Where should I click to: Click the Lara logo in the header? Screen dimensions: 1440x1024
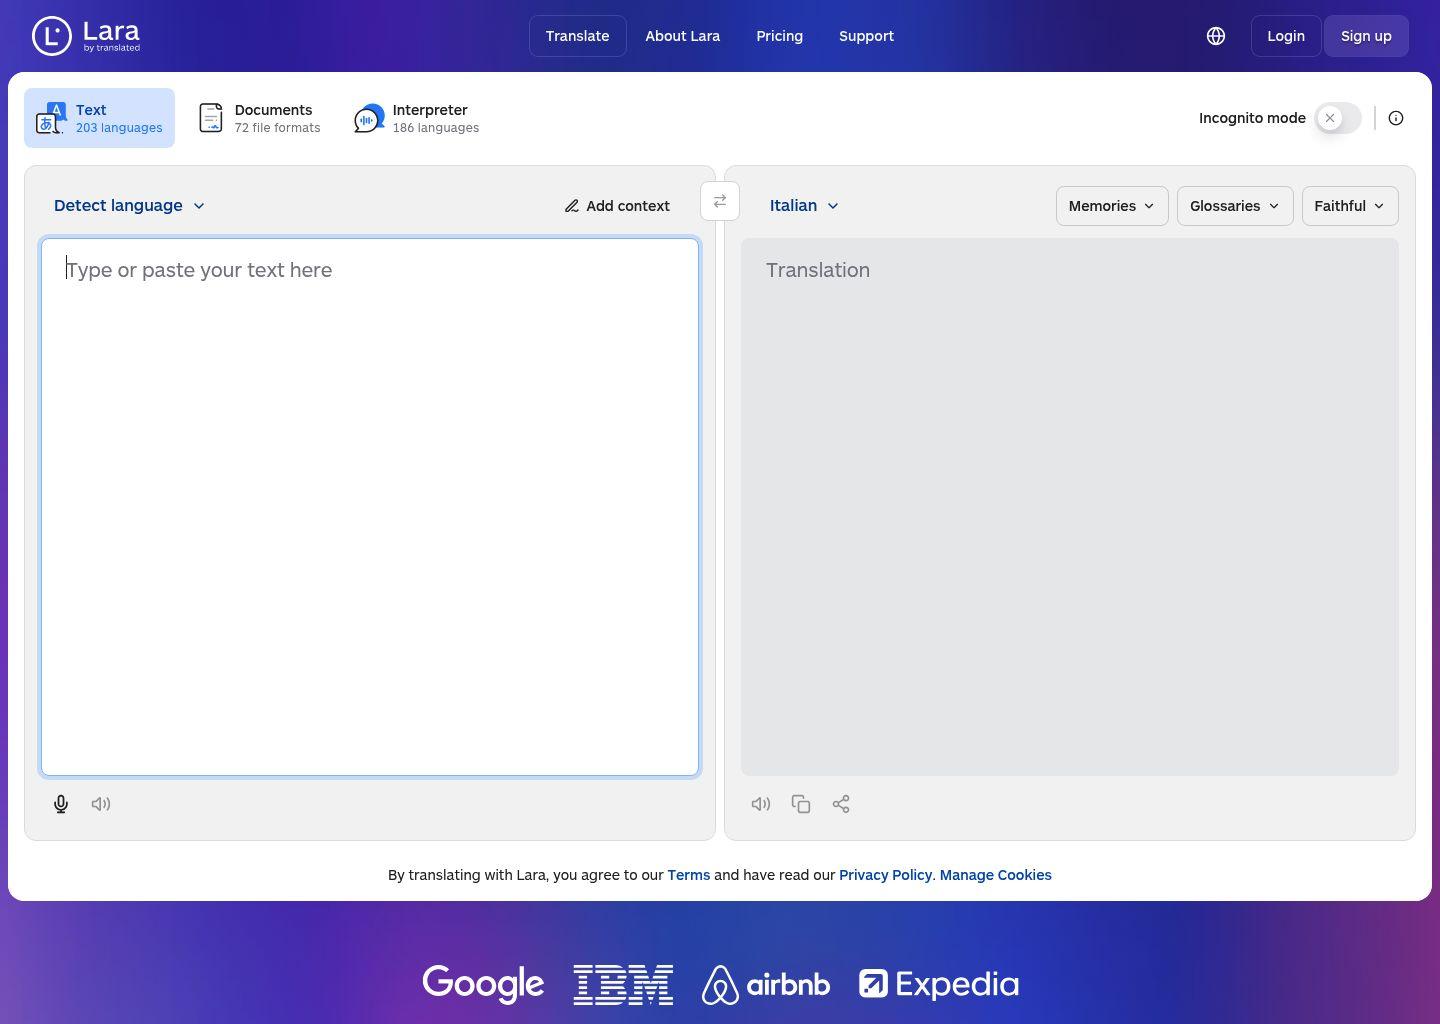[x=86, y=36]
